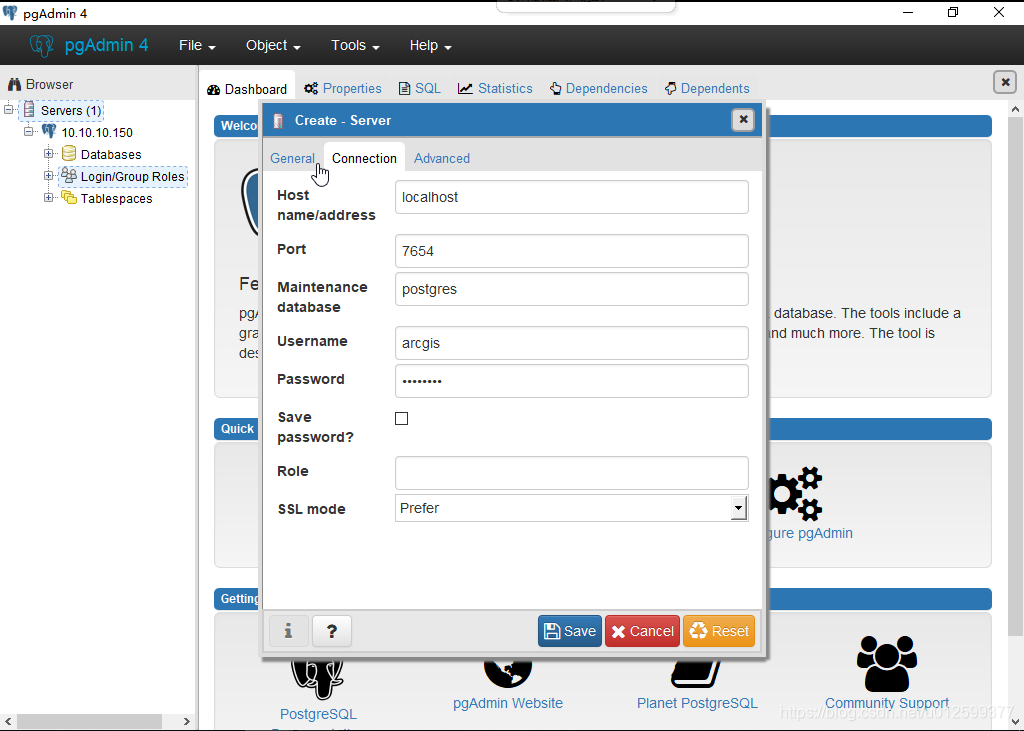Viewport: 1024px width, 731px height.
Task: Open the Object menu
Action: coord(273,45)
